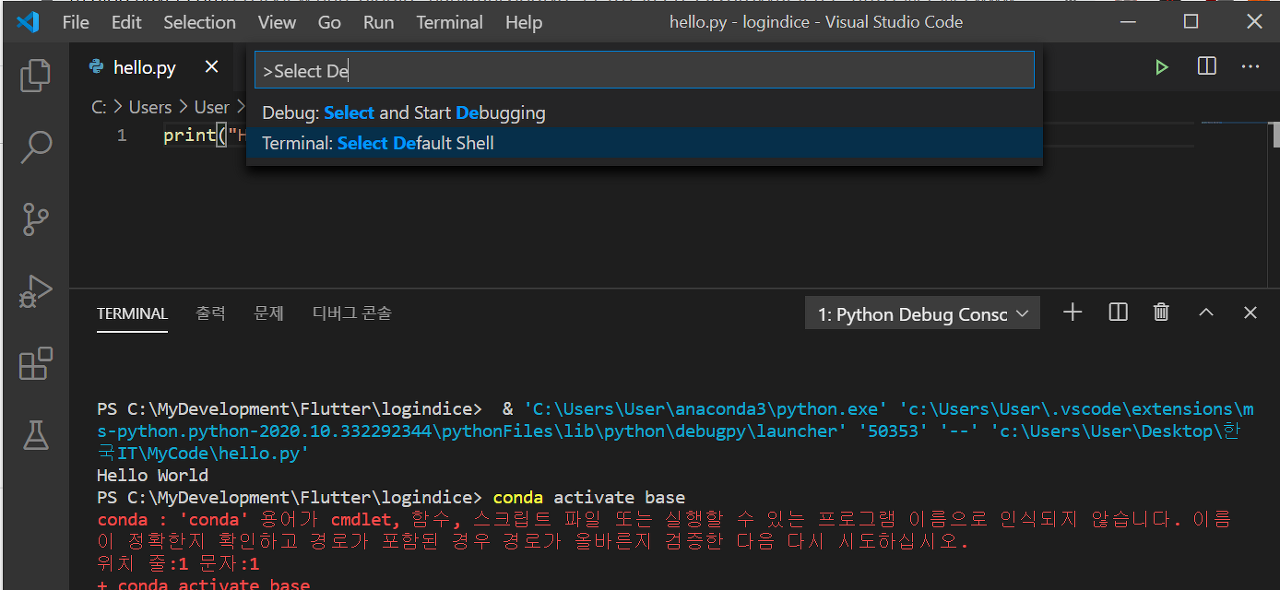Open the Help menu
Screen dimensions: 1280x590
click(524, 22)
